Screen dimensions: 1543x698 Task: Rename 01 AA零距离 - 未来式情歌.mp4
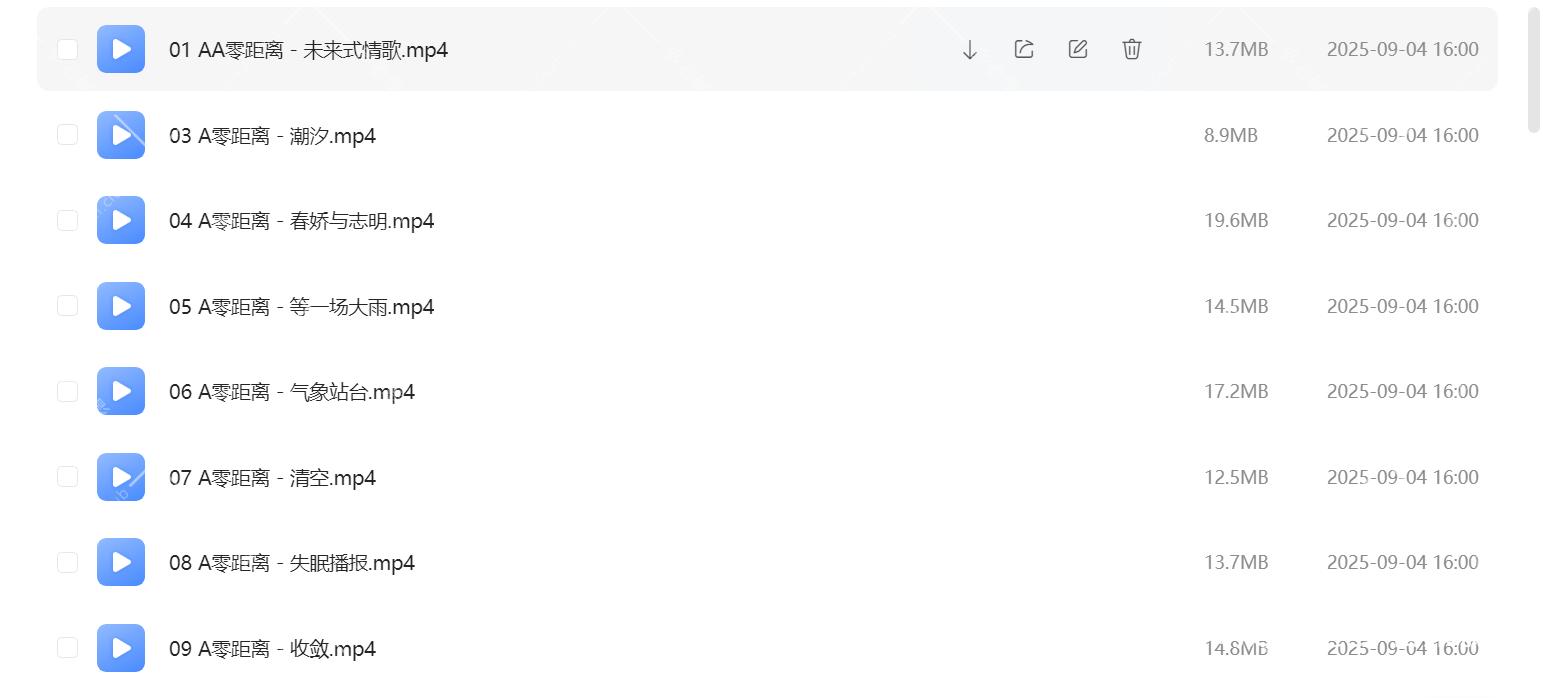coord(1077,48)
